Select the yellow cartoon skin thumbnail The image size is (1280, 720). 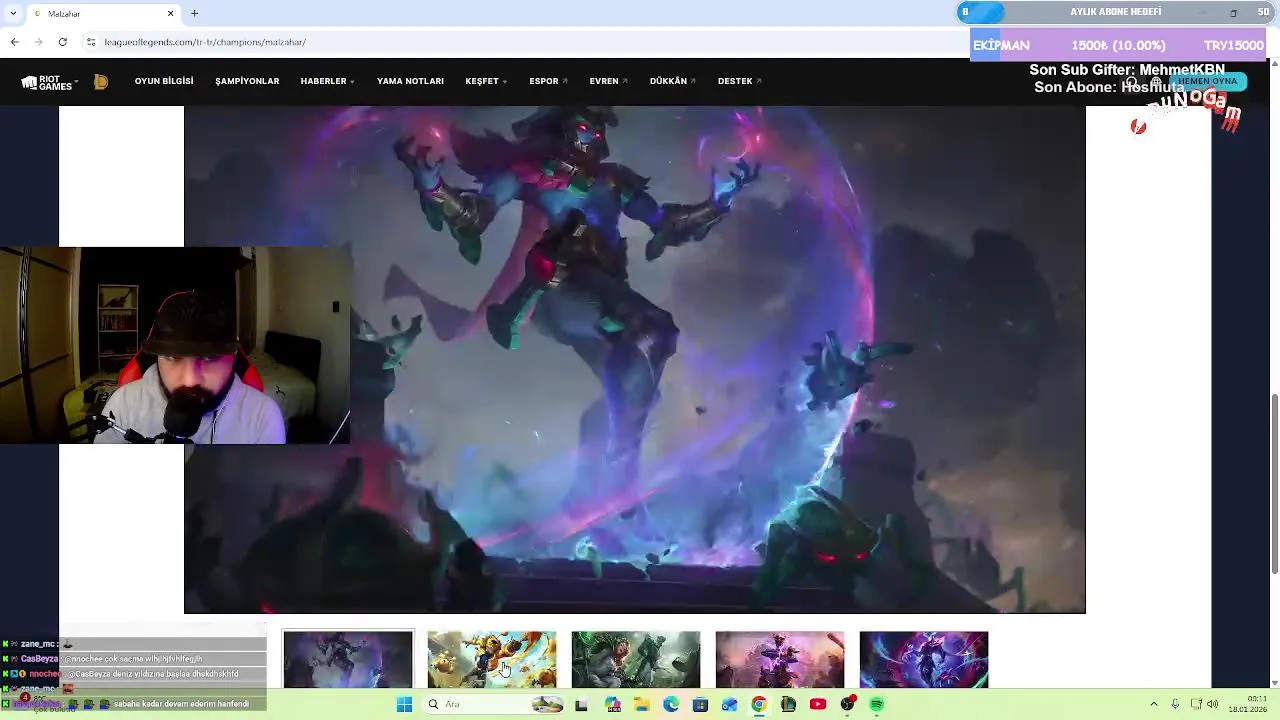coord(492,659)
